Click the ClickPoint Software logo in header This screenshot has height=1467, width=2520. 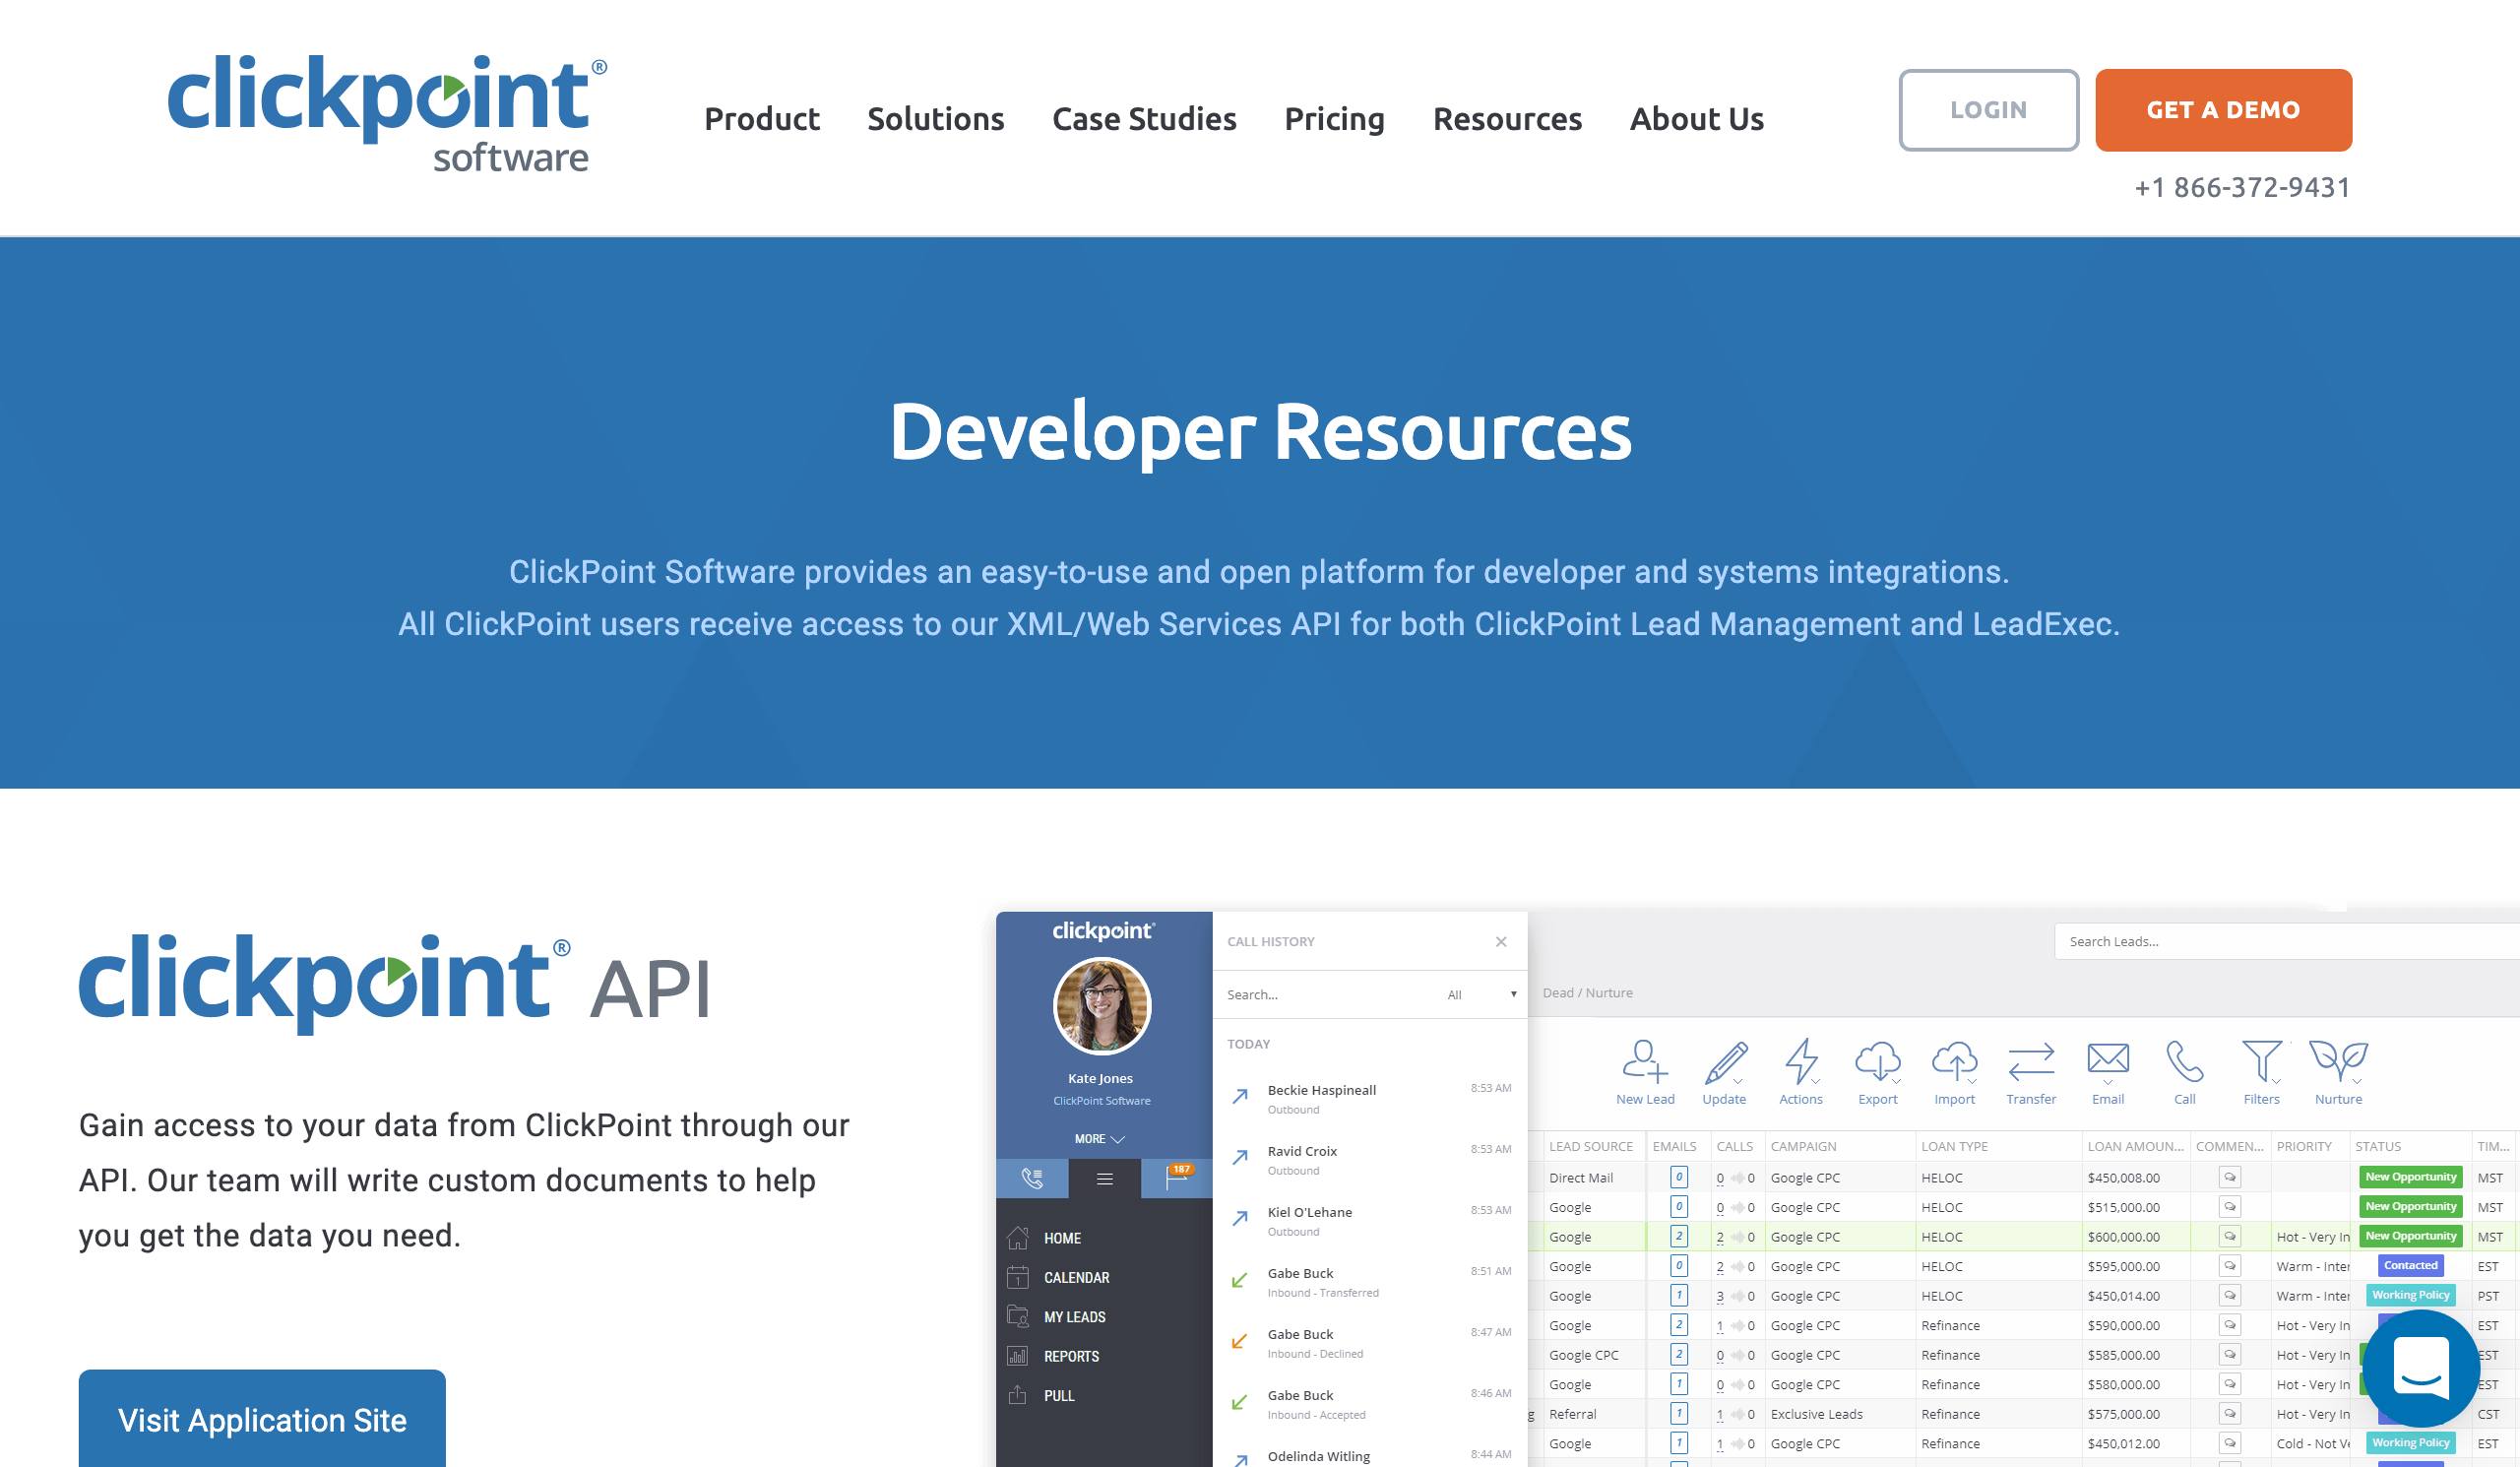pos(387,114)
